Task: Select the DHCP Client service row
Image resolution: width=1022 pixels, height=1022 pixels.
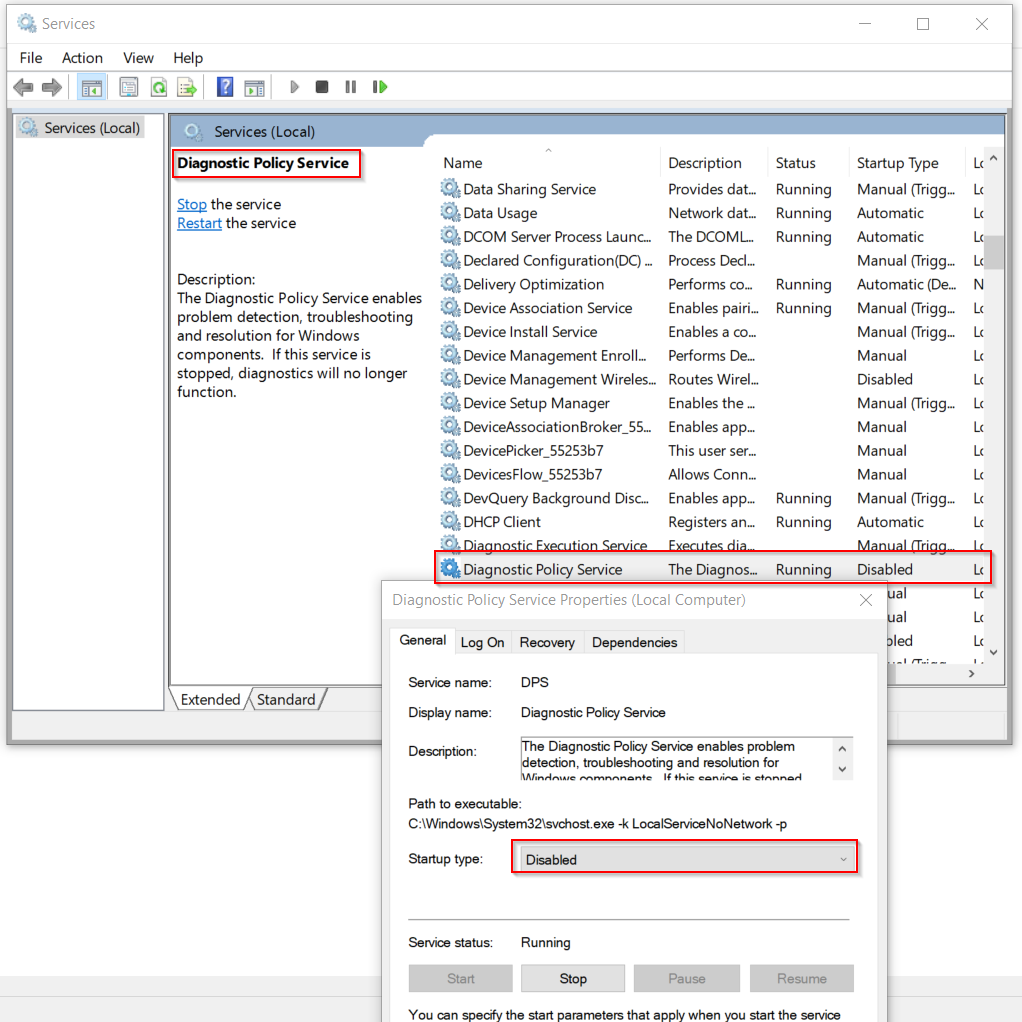Action: pos(502,522)
